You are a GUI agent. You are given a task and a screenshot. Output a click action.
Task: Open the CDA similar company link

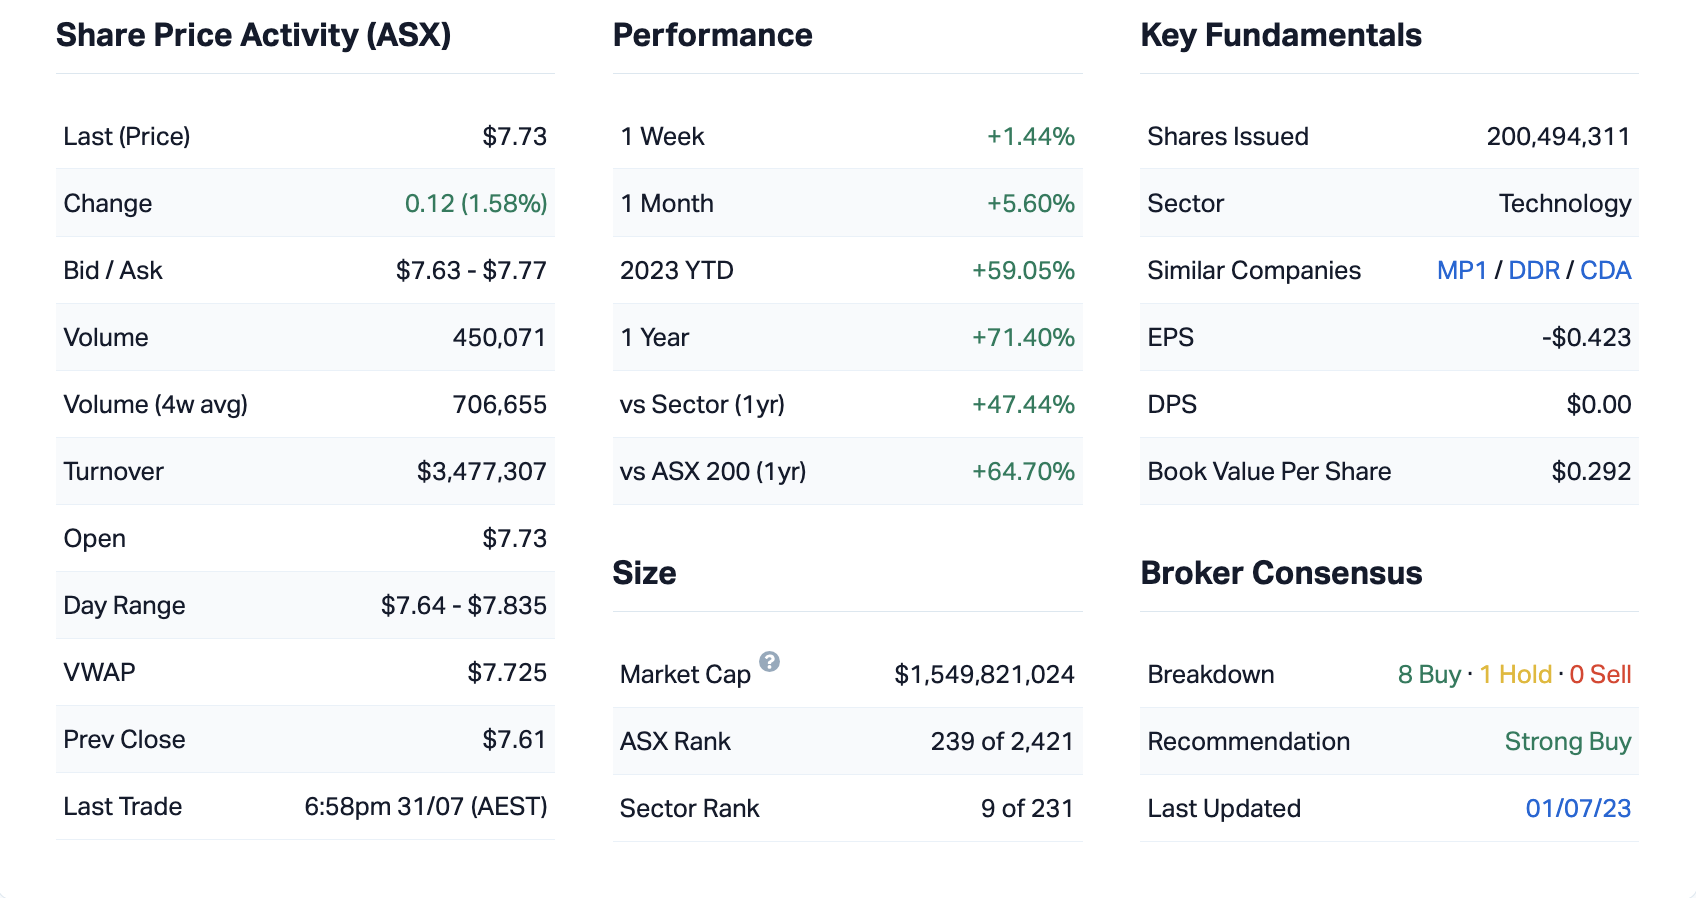(x=1605, y=271)
